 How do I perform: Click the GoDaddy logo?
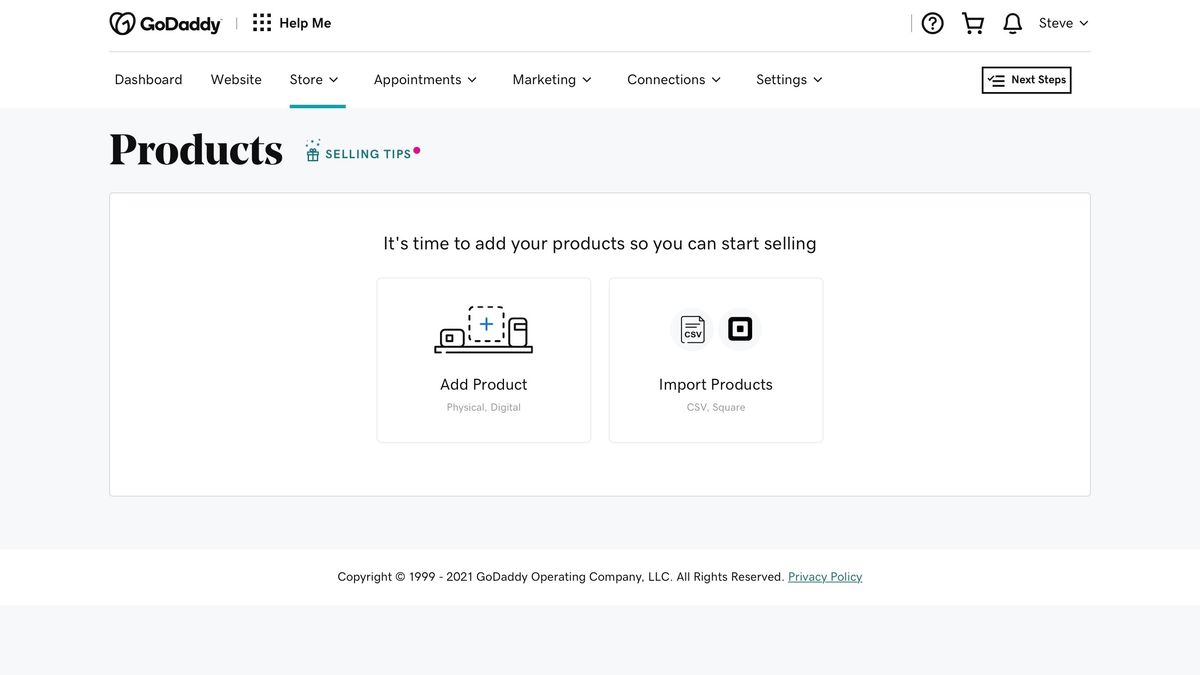[164, 21]
